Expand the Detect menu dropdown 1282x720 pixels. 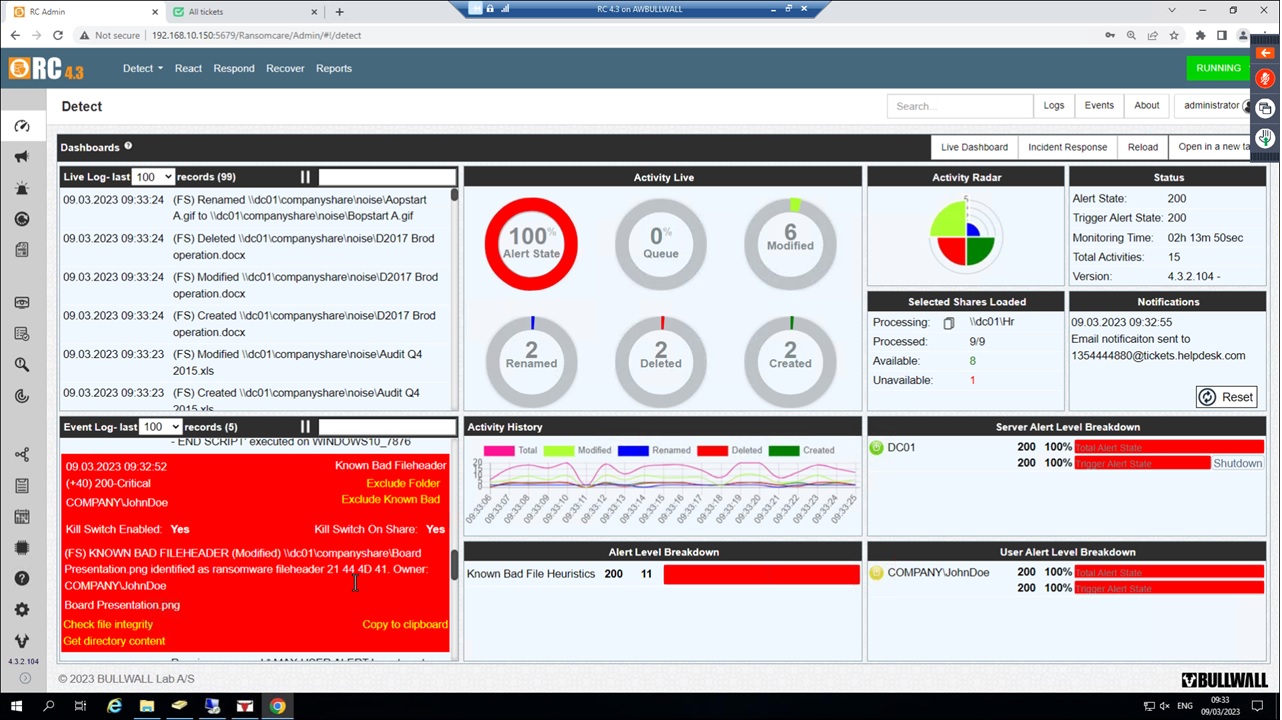click(143, 68)
